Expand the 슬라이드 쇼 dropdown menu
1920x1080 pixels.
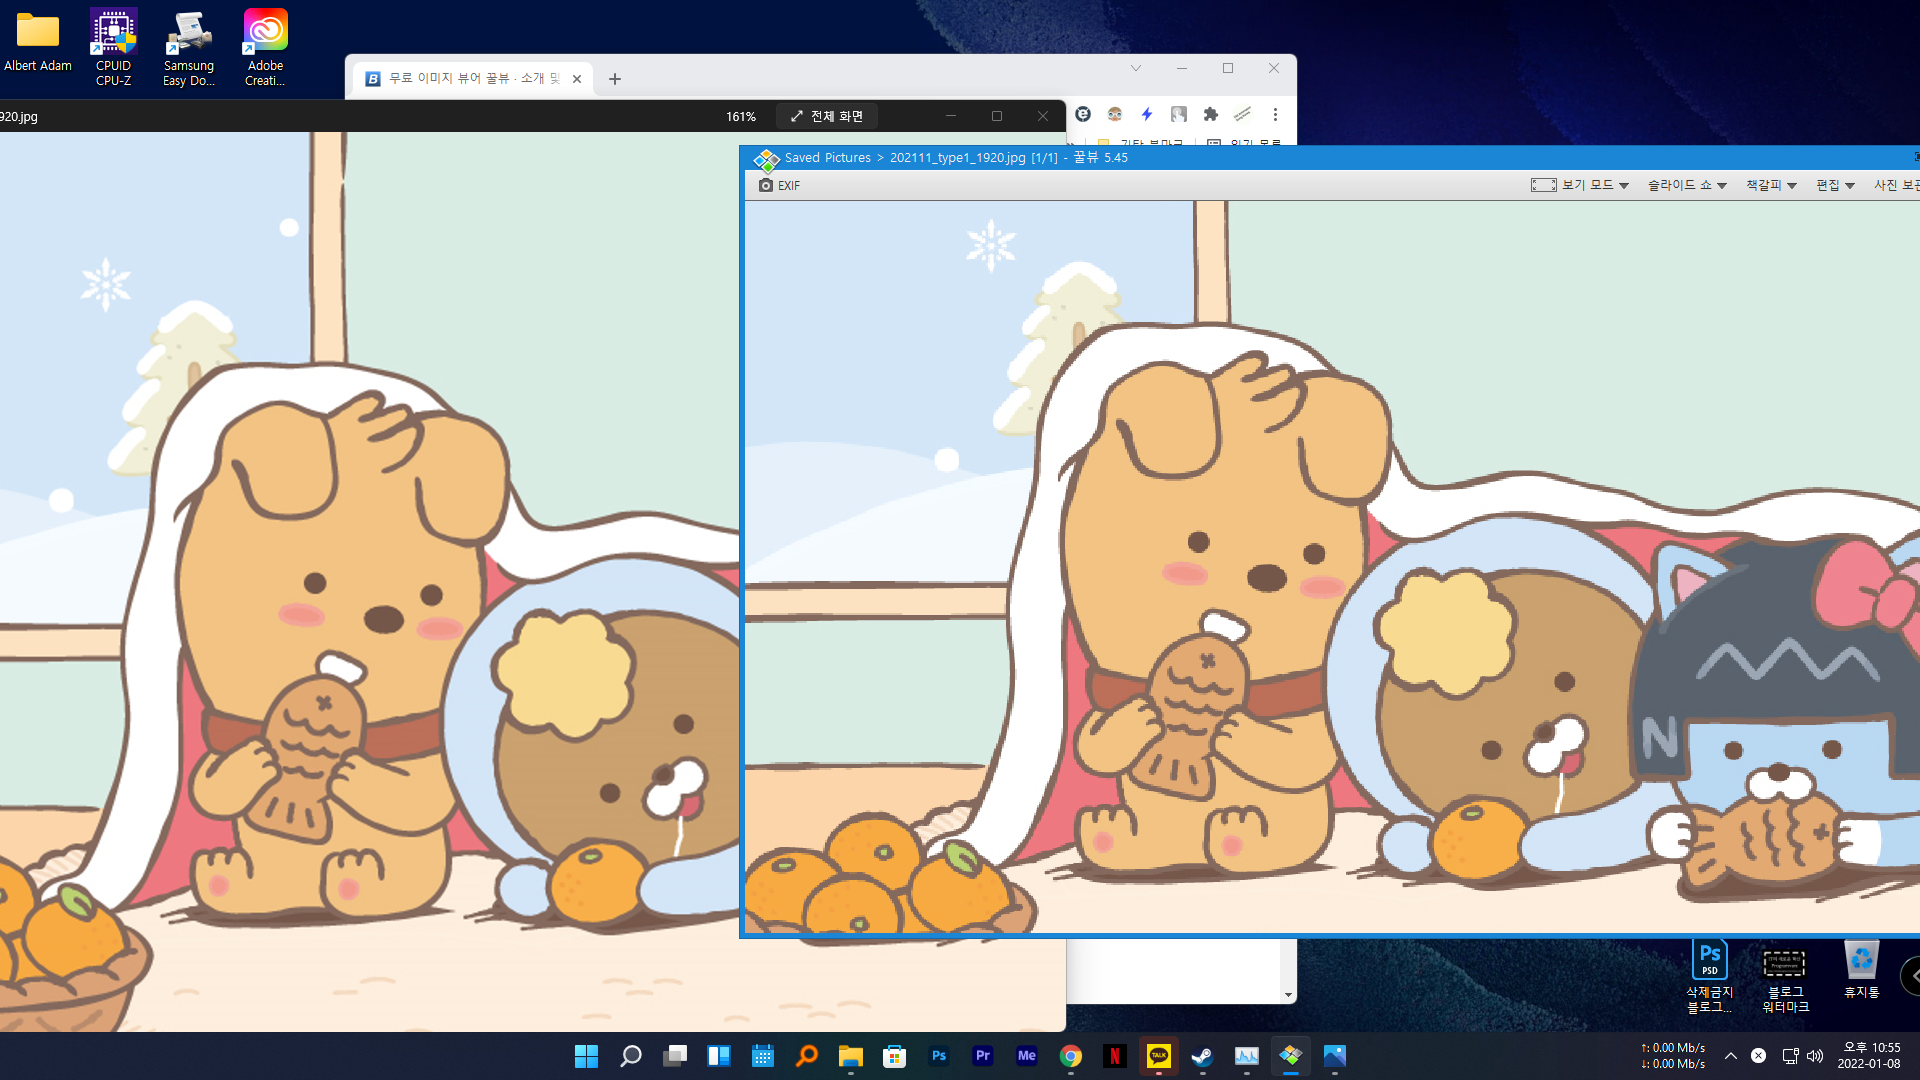tap(1687, 186)
